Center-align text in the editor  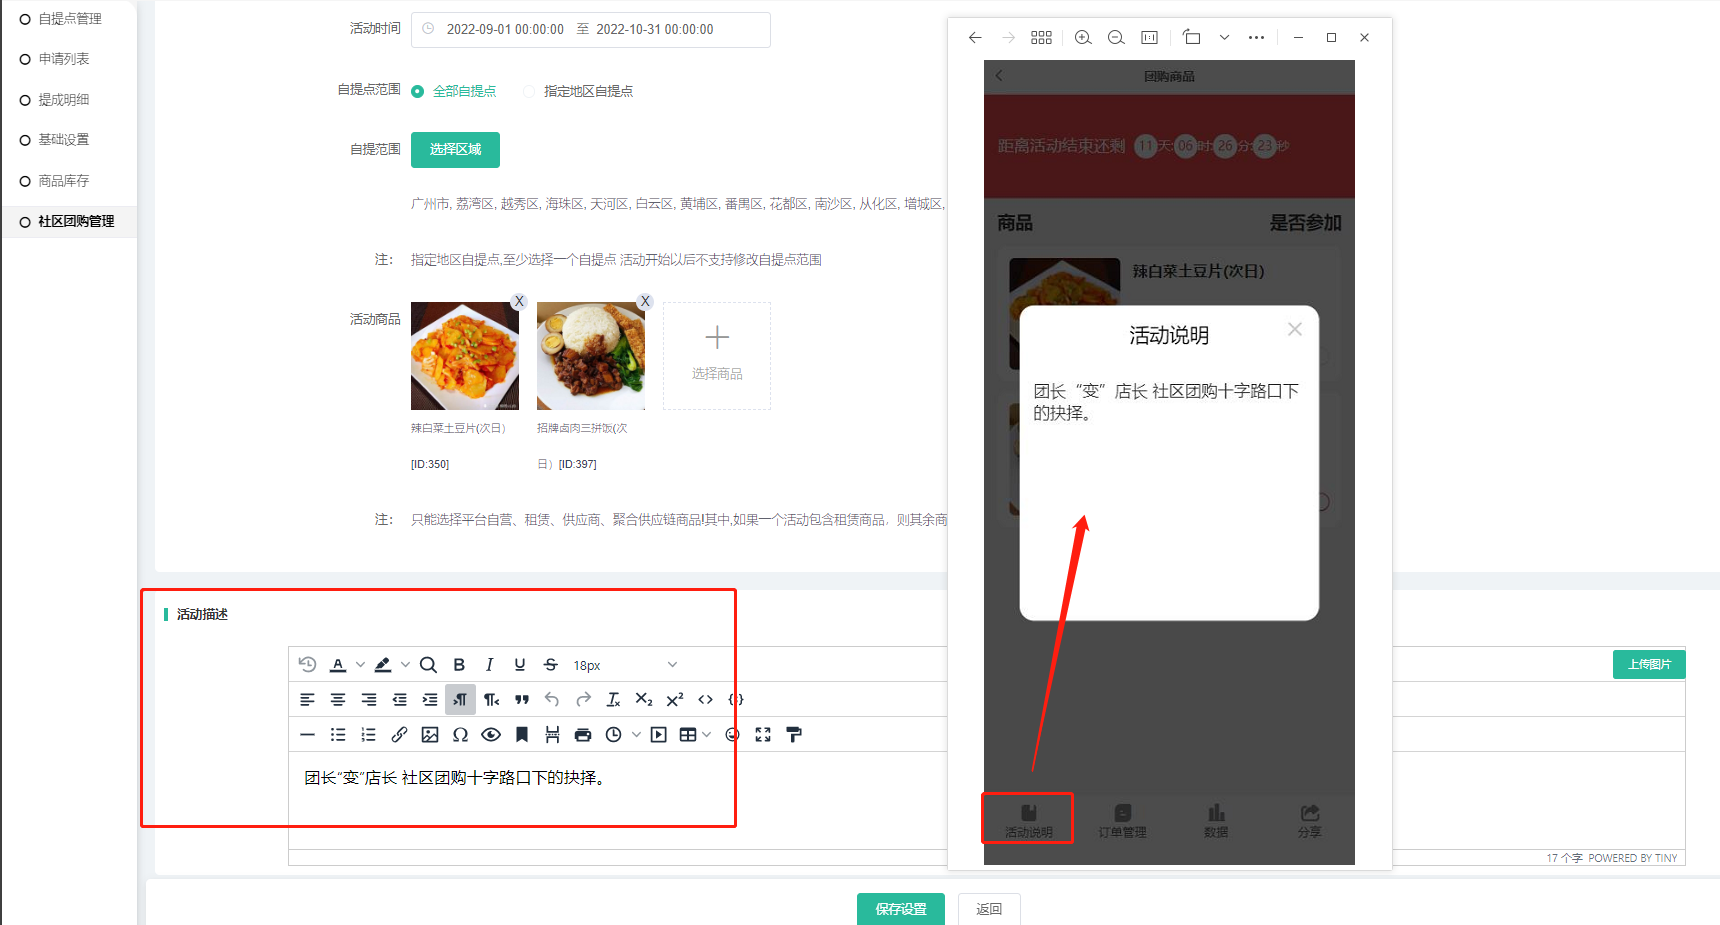pos(338,700)
